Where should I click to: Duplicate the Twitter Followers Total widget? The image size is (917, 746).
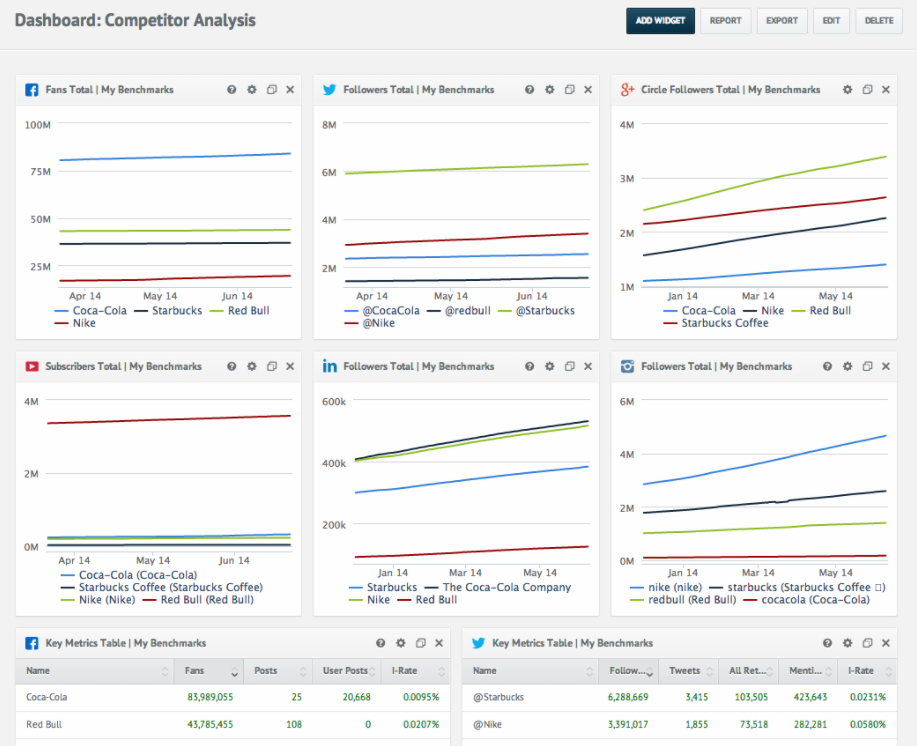click(x=569, y=89)
